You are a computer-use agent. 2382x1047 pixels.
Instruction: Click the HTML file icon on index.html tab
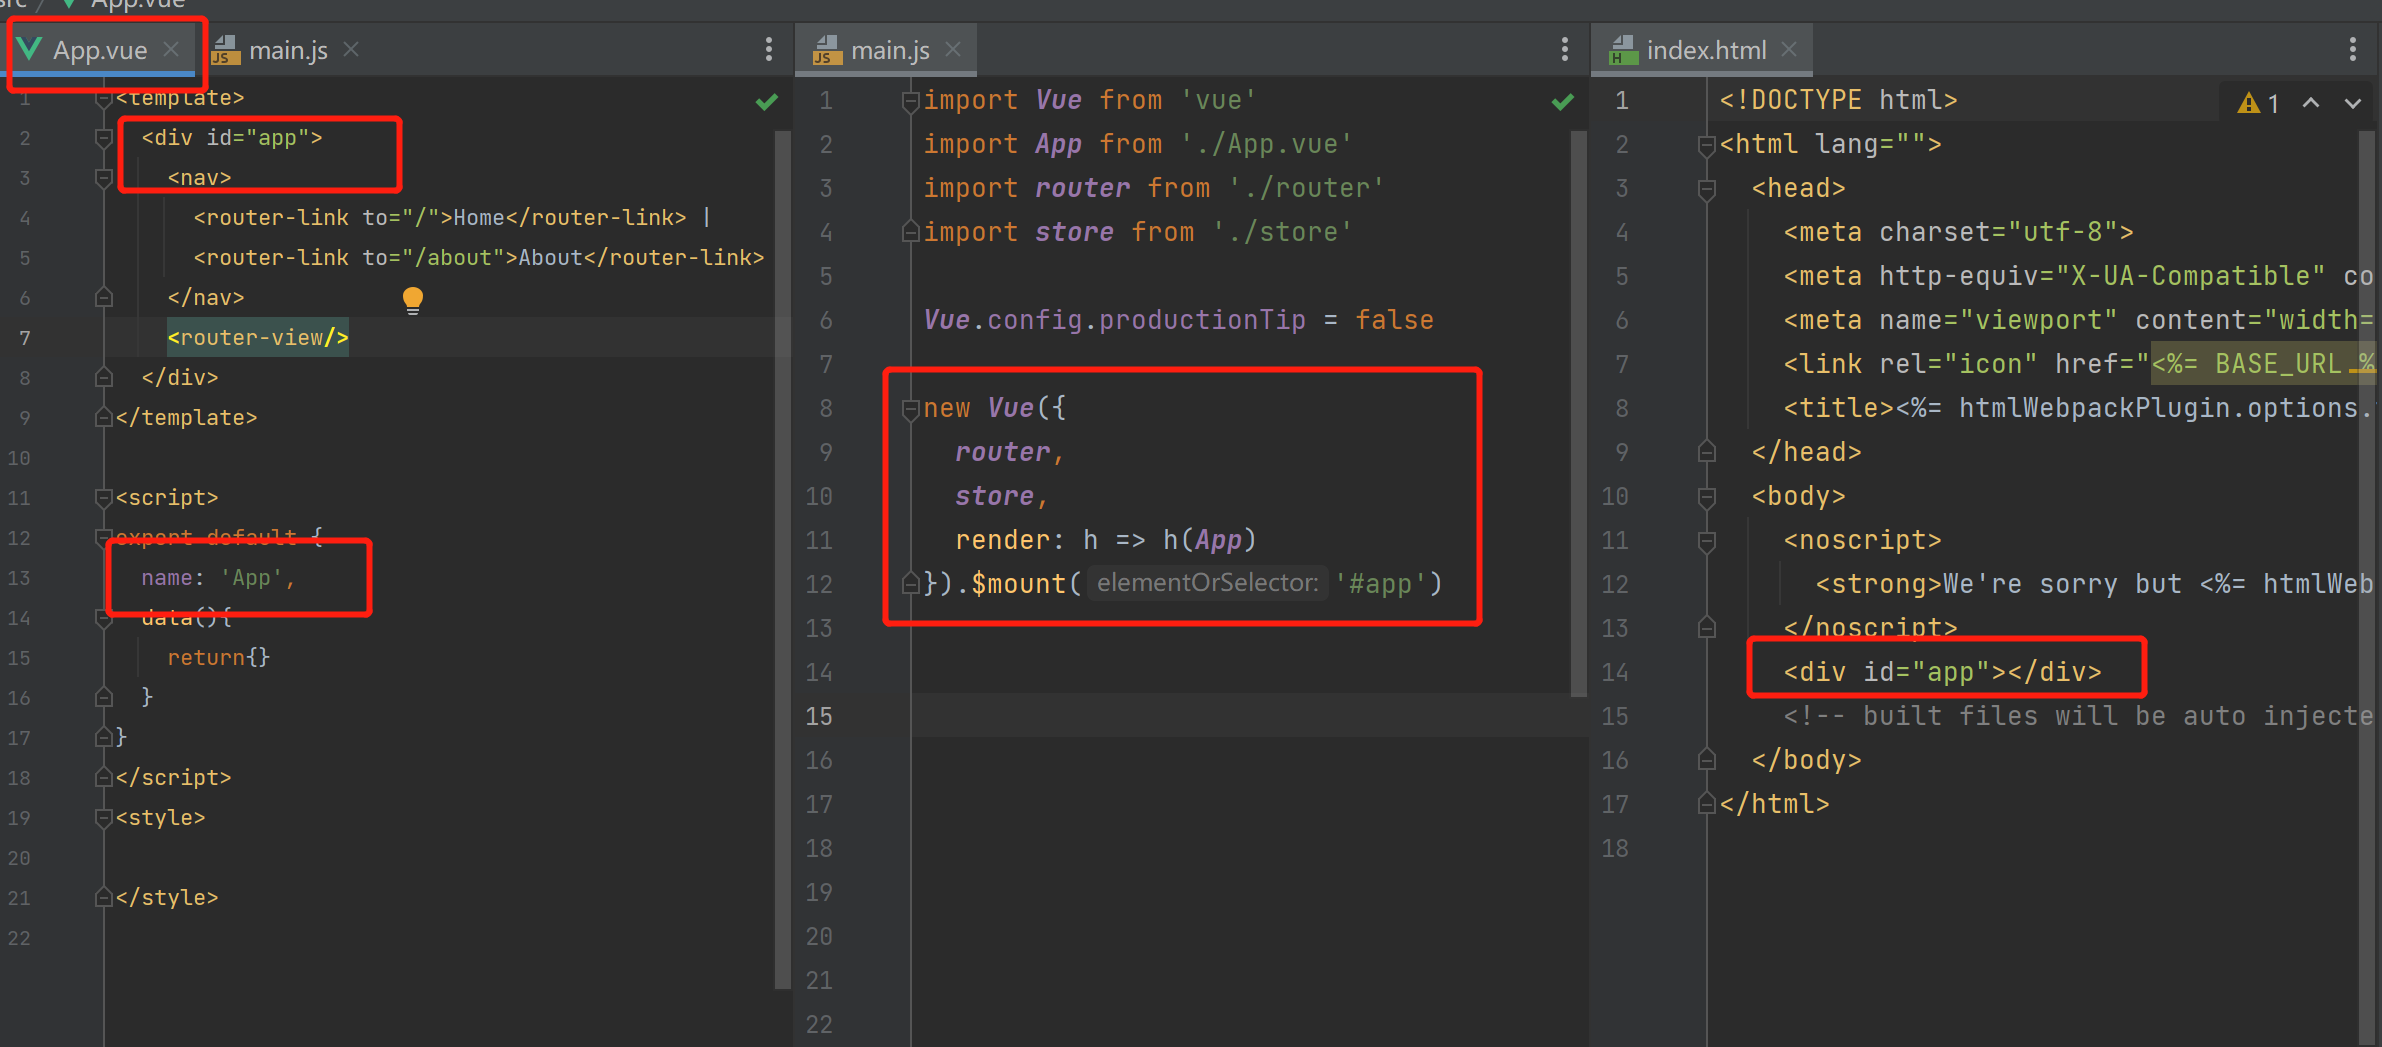[x=1623, y=50]
